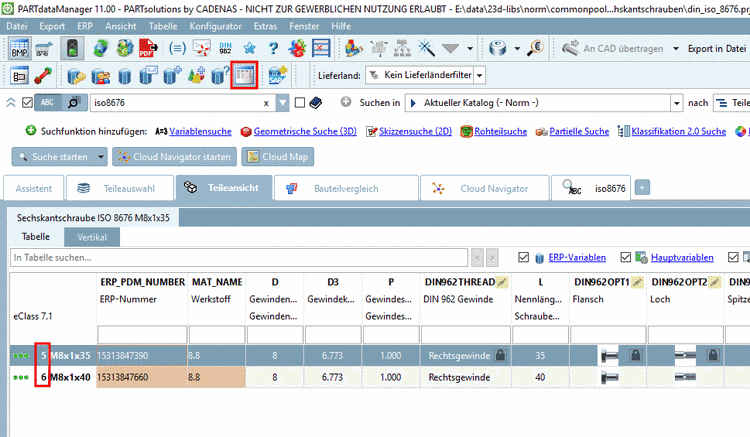Switch to the Cloud Navigator tab
Viewport: 750px width, 437px height.
[x=485, y=188]
